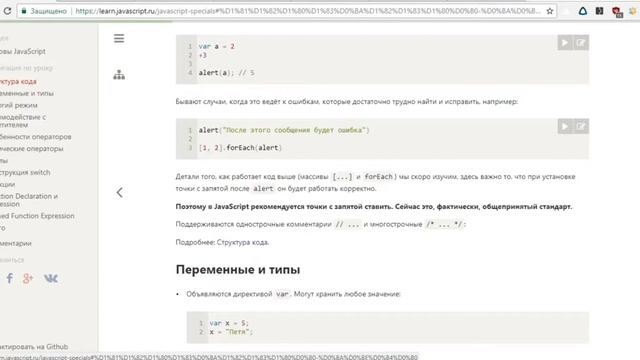Bookmark this page with the star icon
Image resolution: width=640 pixels, height=360 pixels.
click(x=550, y=11)
